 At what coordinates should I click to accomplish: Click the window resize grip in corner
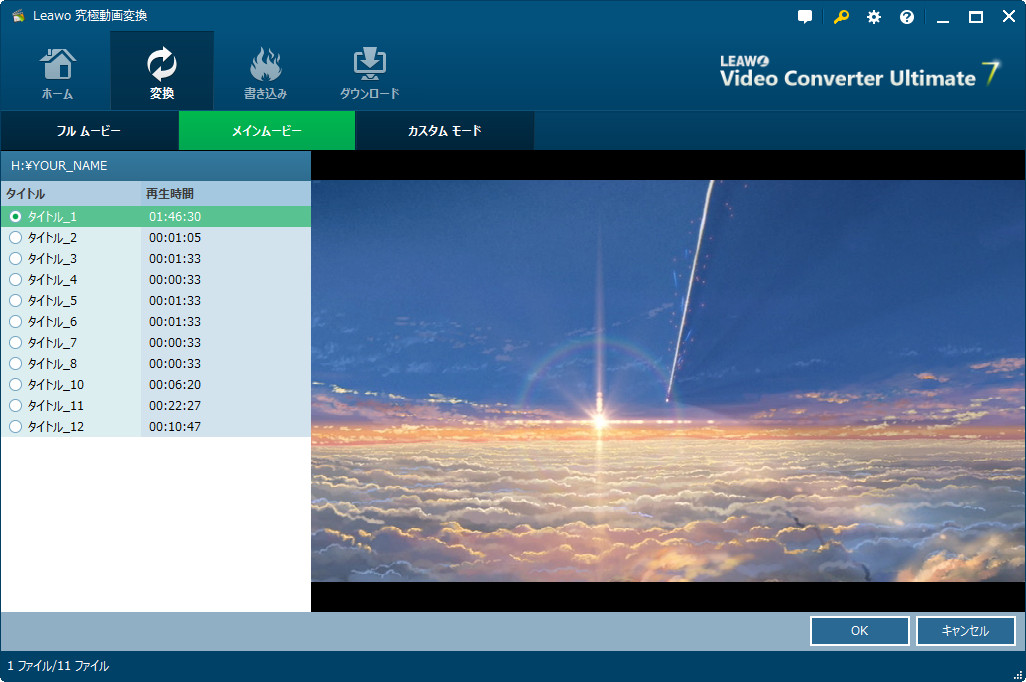(x=1017, y=675)
